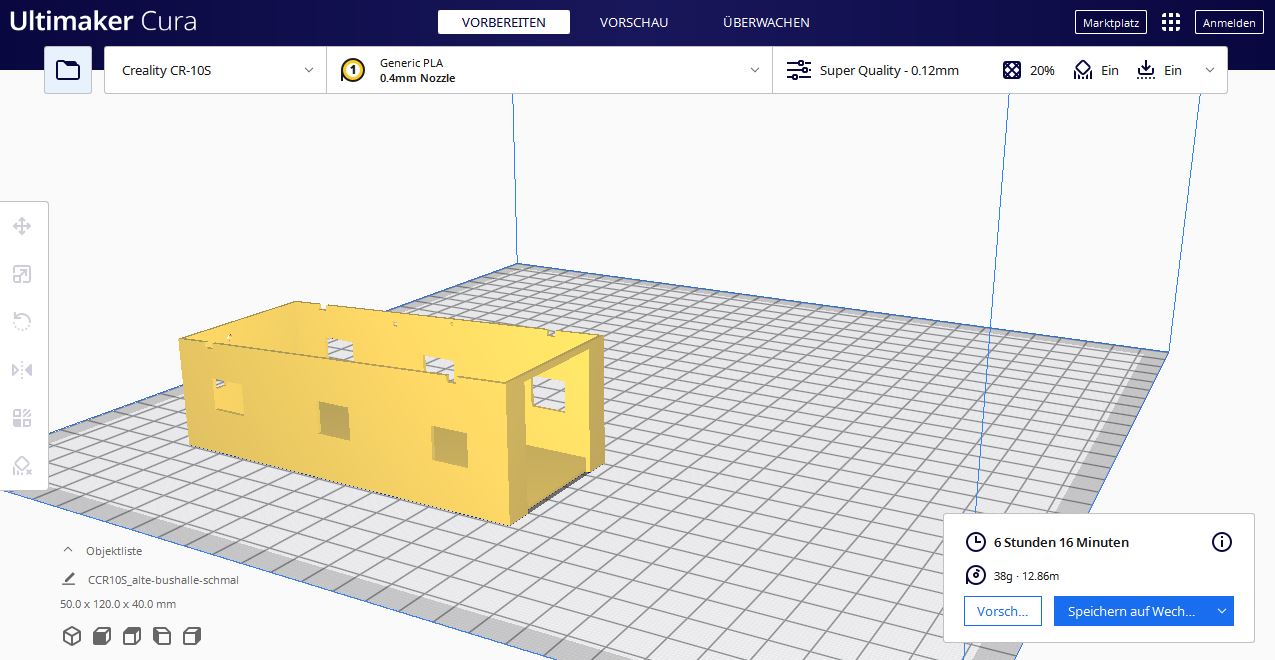Viewport: 1275px width, 660px height.
Task: Open the apps grid icon in header
Action: click(x=1171, y=22)
